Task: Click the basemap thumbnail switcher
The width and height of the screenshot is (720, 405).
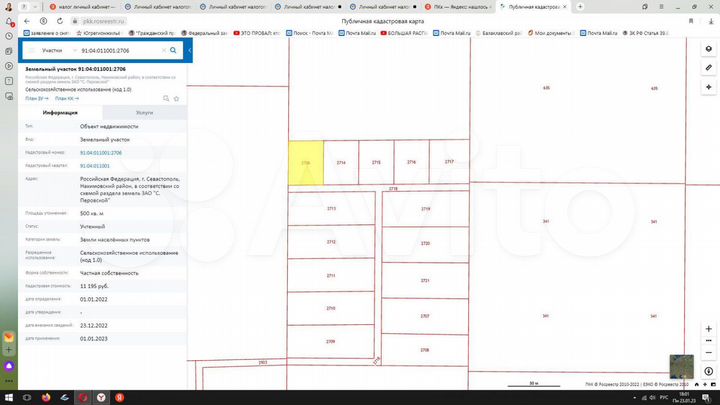Action: coord(683,366)
